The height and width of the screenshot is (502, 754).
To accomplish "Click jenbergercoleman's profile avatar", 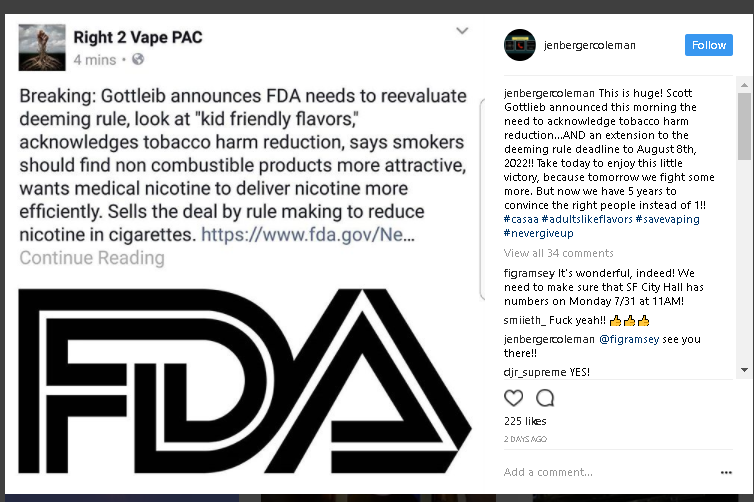I will pos(520,46).
